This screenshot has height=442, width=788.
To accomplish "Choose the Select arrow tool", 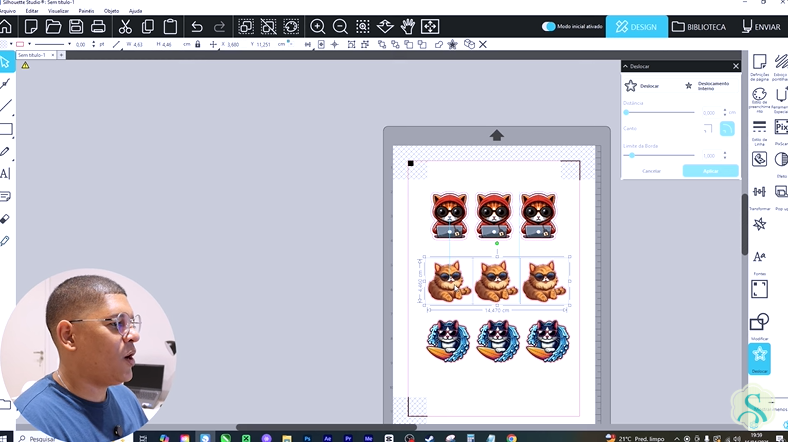I will click(6, 62).
